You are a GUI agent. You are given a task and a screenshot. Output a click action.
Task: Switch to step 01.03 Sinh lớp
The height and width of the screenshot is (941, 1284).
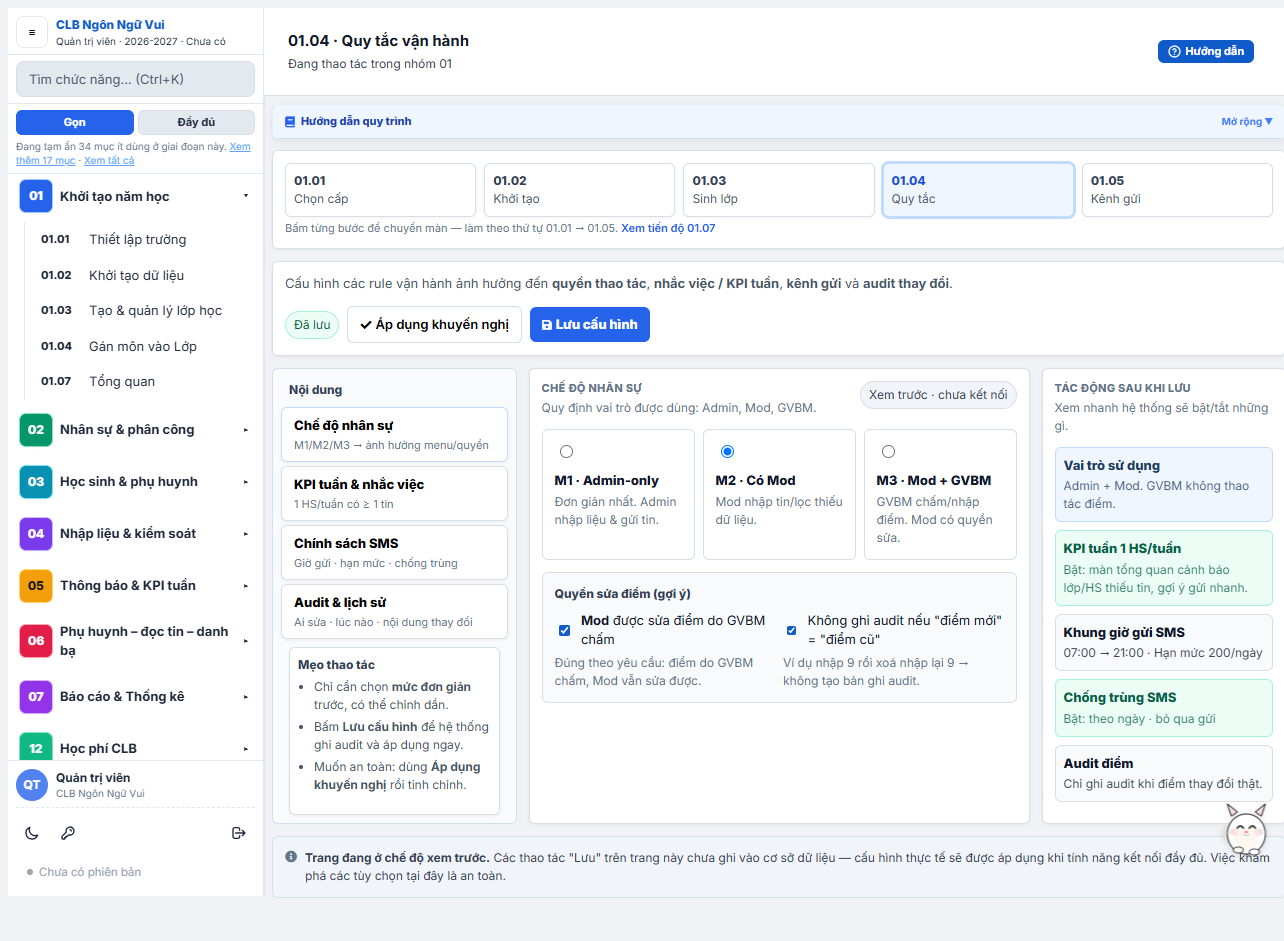(778, 190)
